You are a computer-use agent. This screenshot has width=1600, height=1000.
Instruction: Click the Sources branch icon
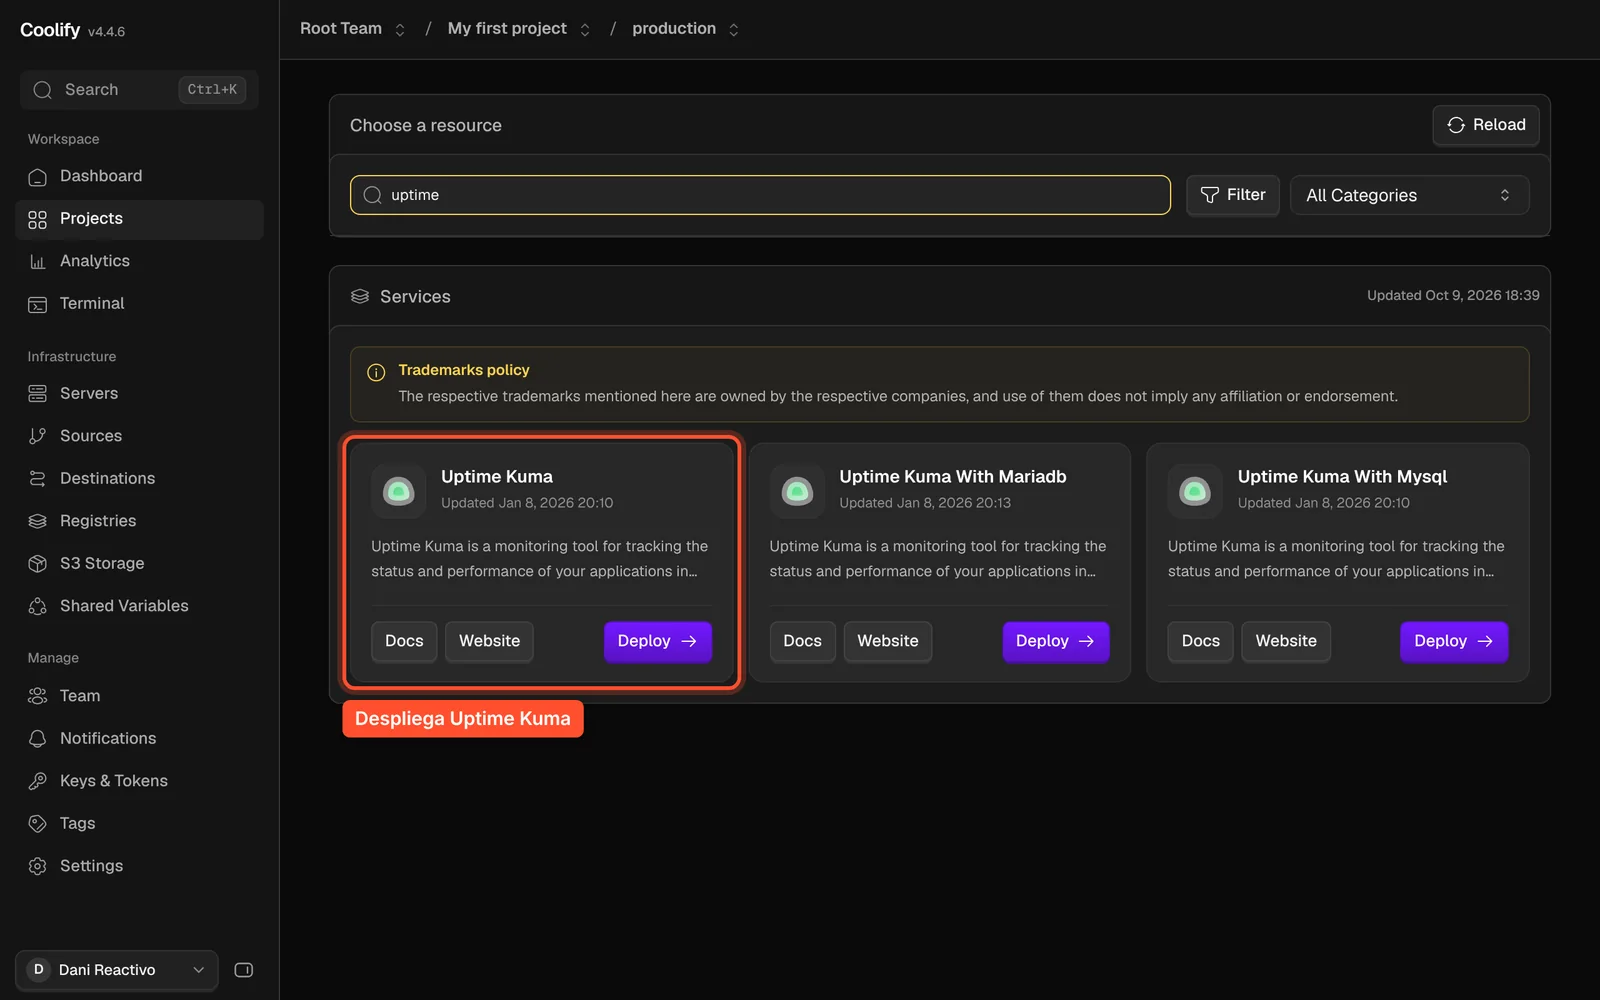37,436
